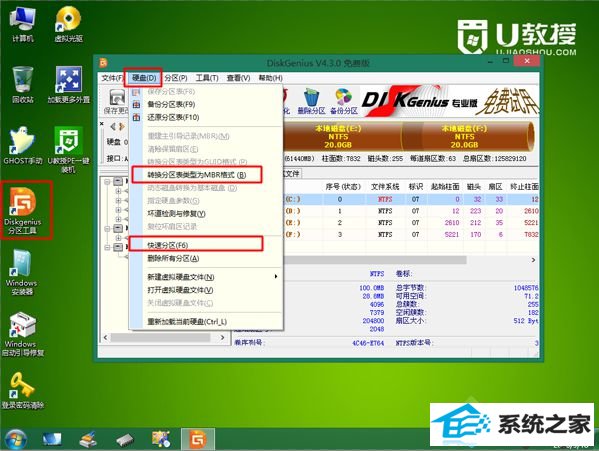Open the Windows安装器 desktop icon
The image size is (599, 451).
[22, 273]
